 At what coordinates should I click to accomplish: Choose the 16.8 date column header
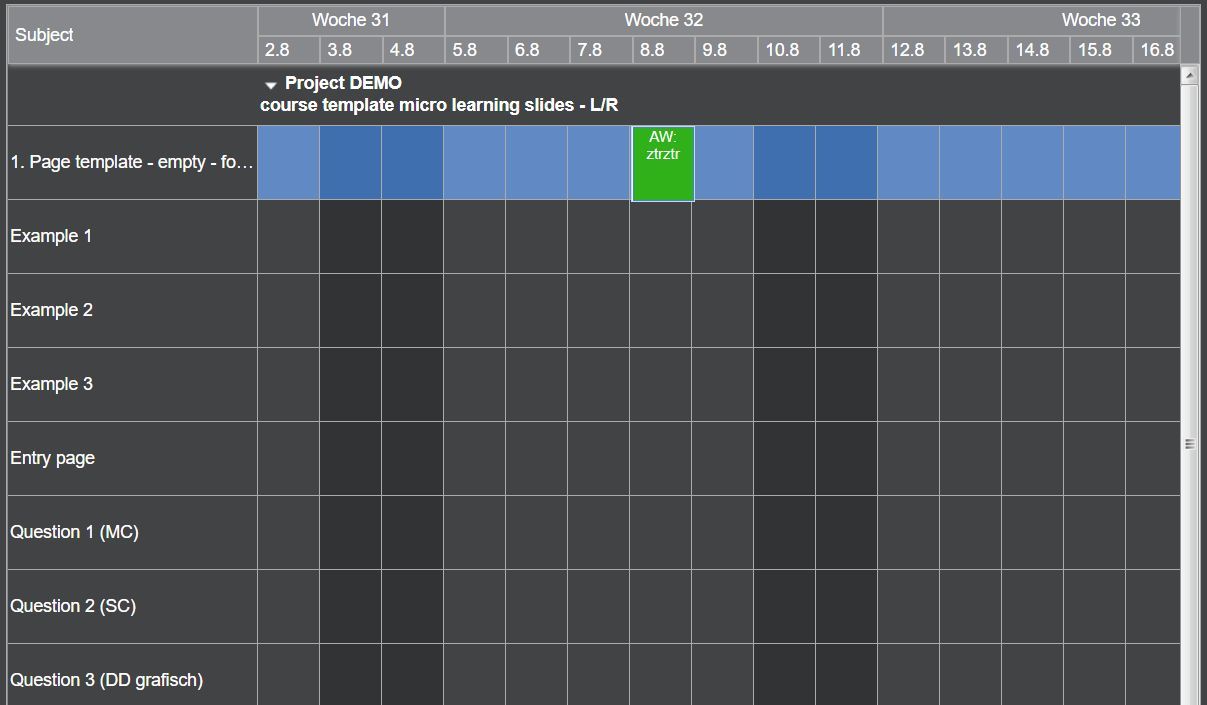1156,50
